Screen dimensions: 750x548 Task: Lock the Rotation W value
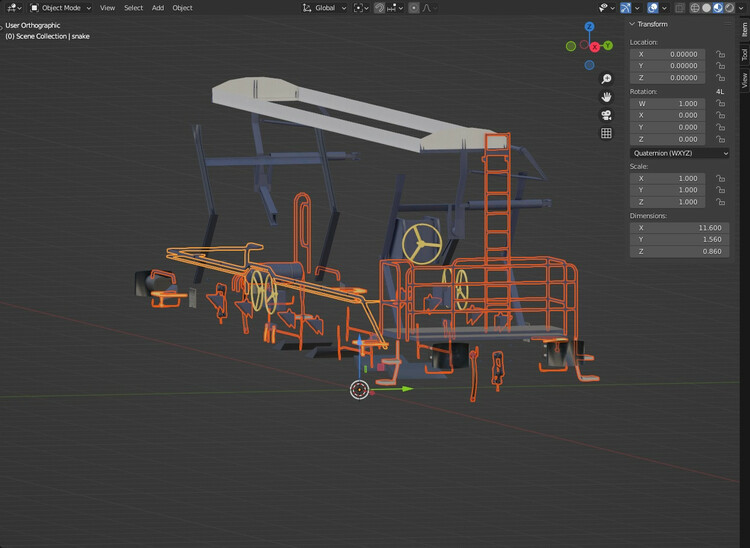click(720, 104)
